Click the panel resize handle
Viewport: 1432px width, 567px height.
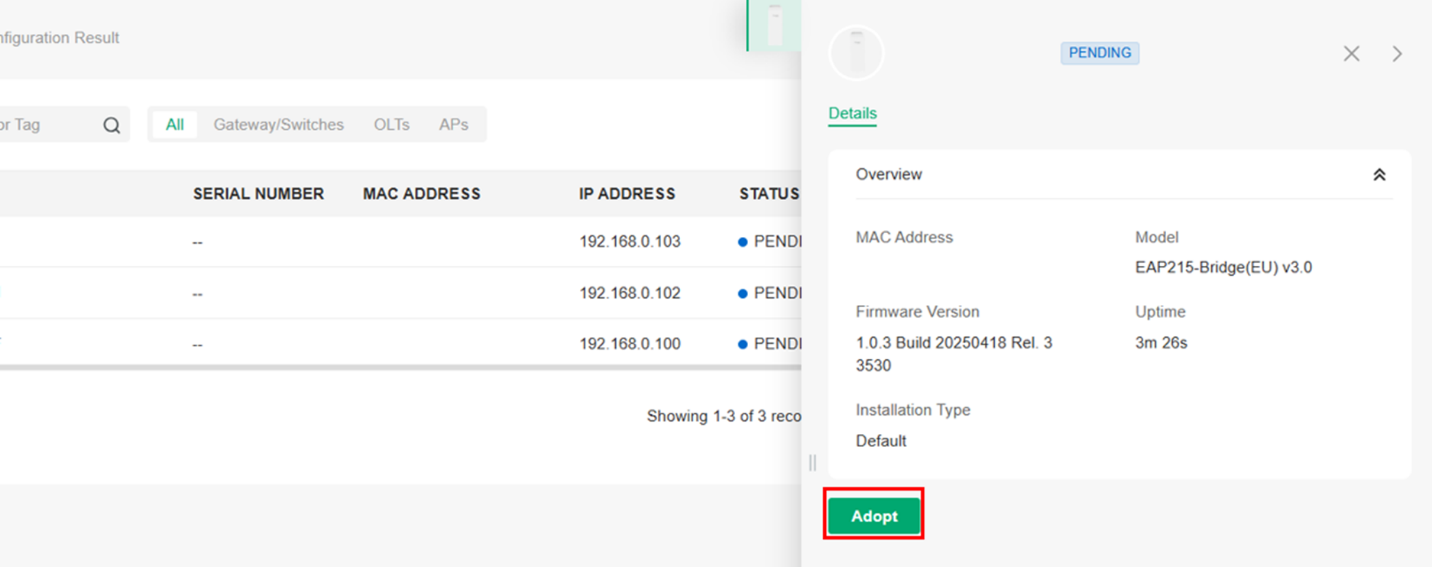(812, 462)
